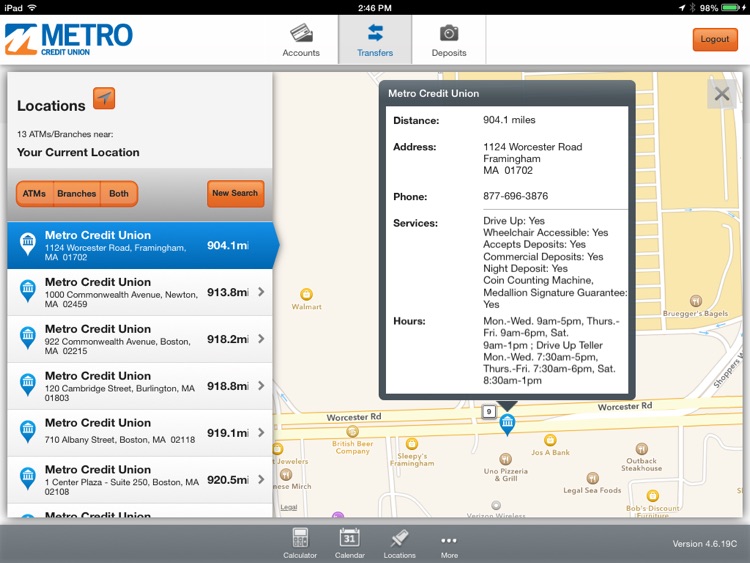Click 'Your Current Location' heading
750x563 pixels.
point(78,152)
